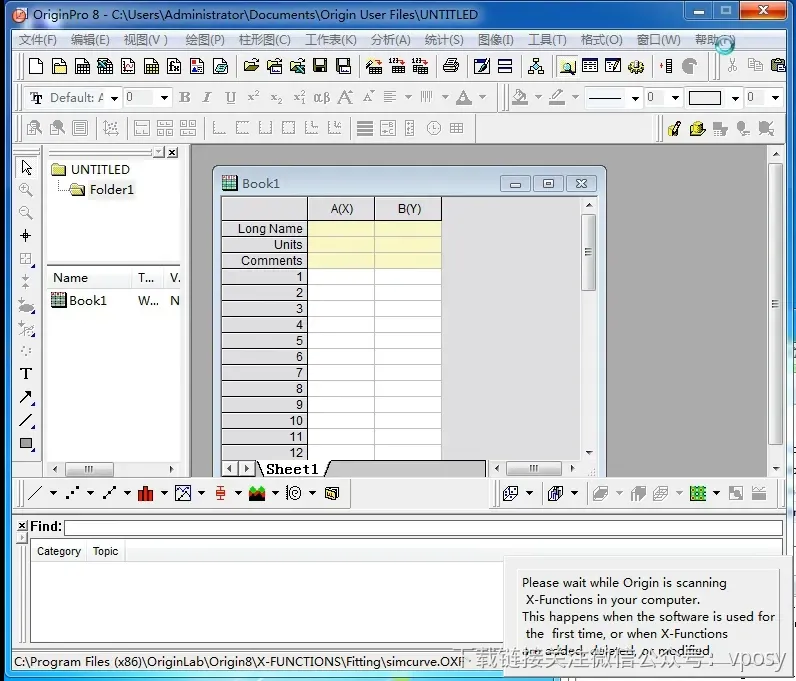
Task: Click the Area plot icon
Action: tap(257, 493)
